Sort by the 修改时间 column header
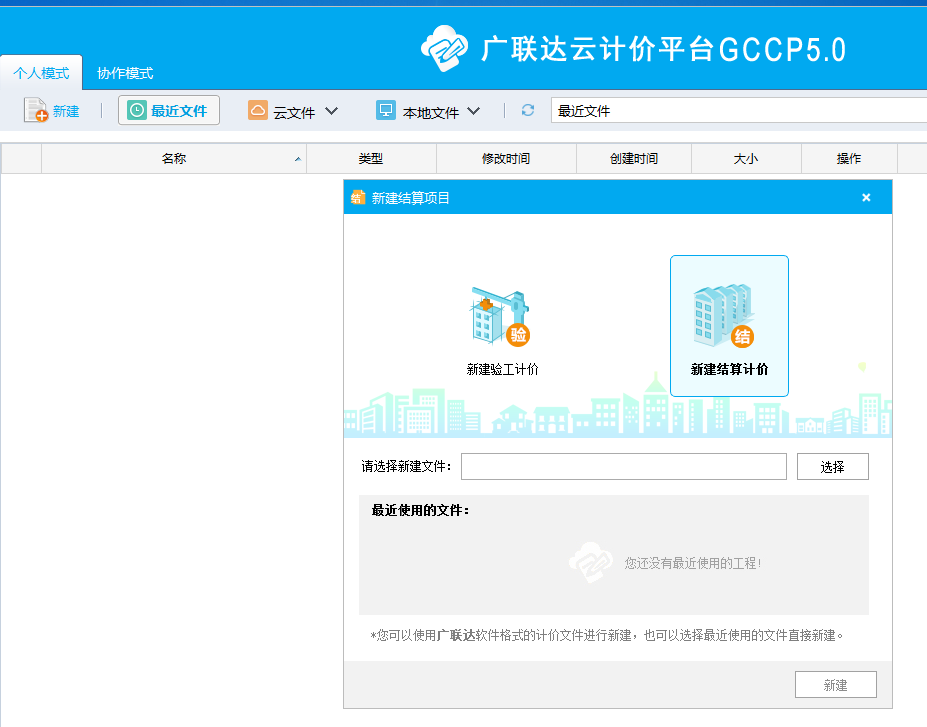 (505, 158)
